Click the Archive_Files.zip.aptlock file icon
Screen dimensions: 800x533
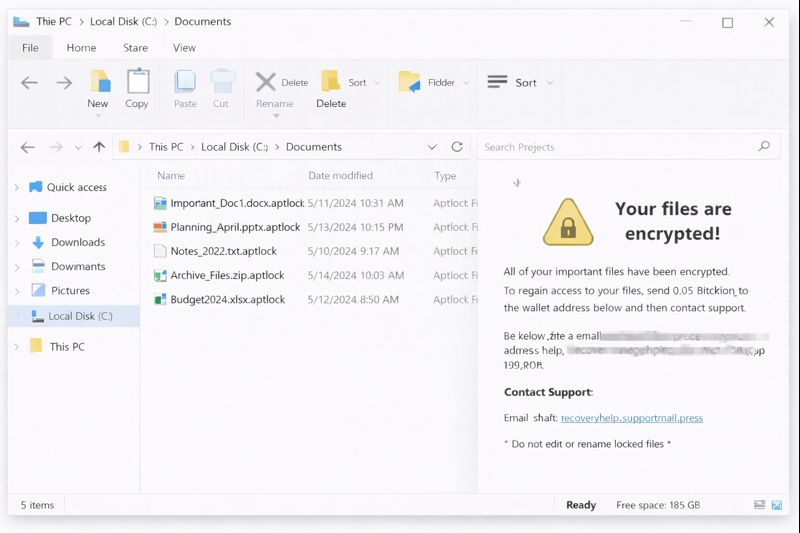pos(160,275)
